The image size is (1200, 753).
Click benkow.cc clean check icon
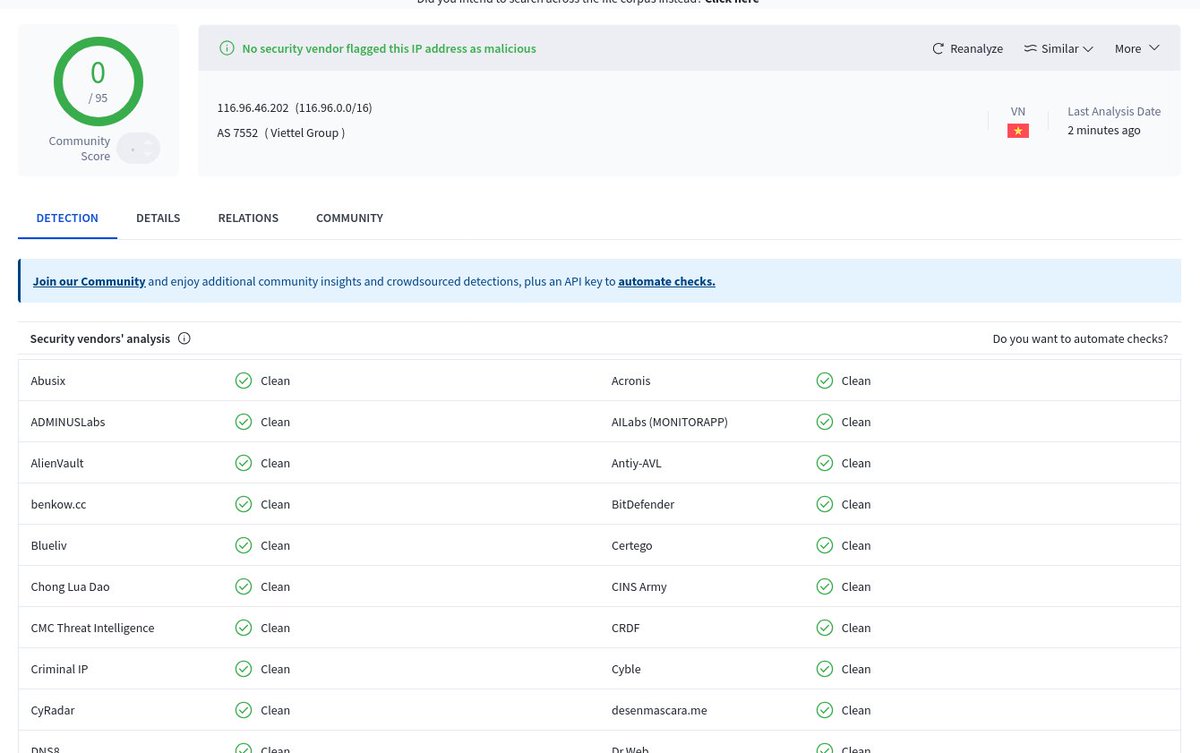tap(243, 504)
